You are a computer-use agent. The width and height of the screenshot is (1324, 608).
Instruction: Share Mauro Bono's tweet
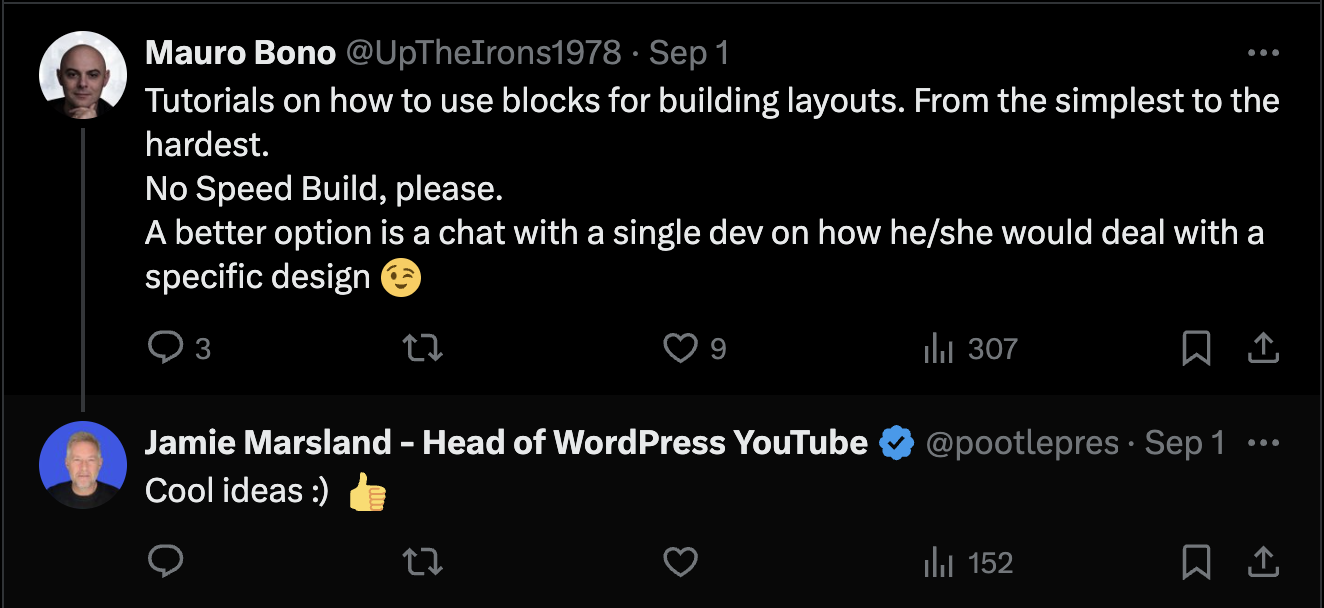tap(1263, 348)
